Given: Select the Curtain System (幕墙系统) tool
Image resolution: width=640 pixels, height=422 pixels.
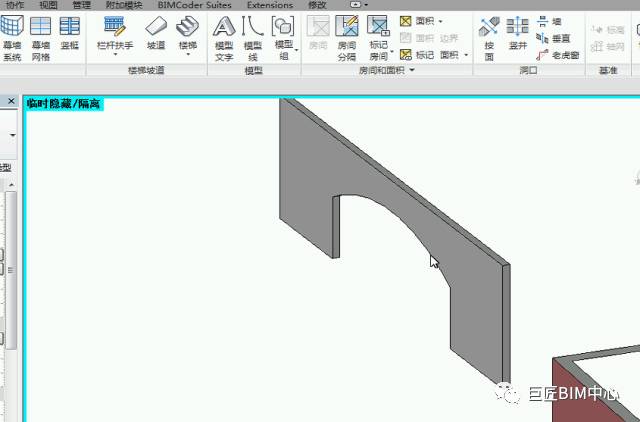Looking at the screenshot, I should [11, 38].
